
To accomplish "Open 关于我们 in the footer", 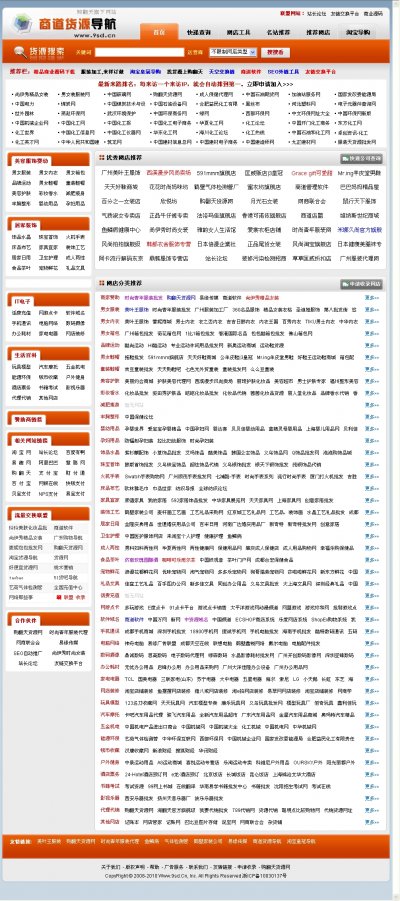I will pyautogui.click(x=110, y=866).
